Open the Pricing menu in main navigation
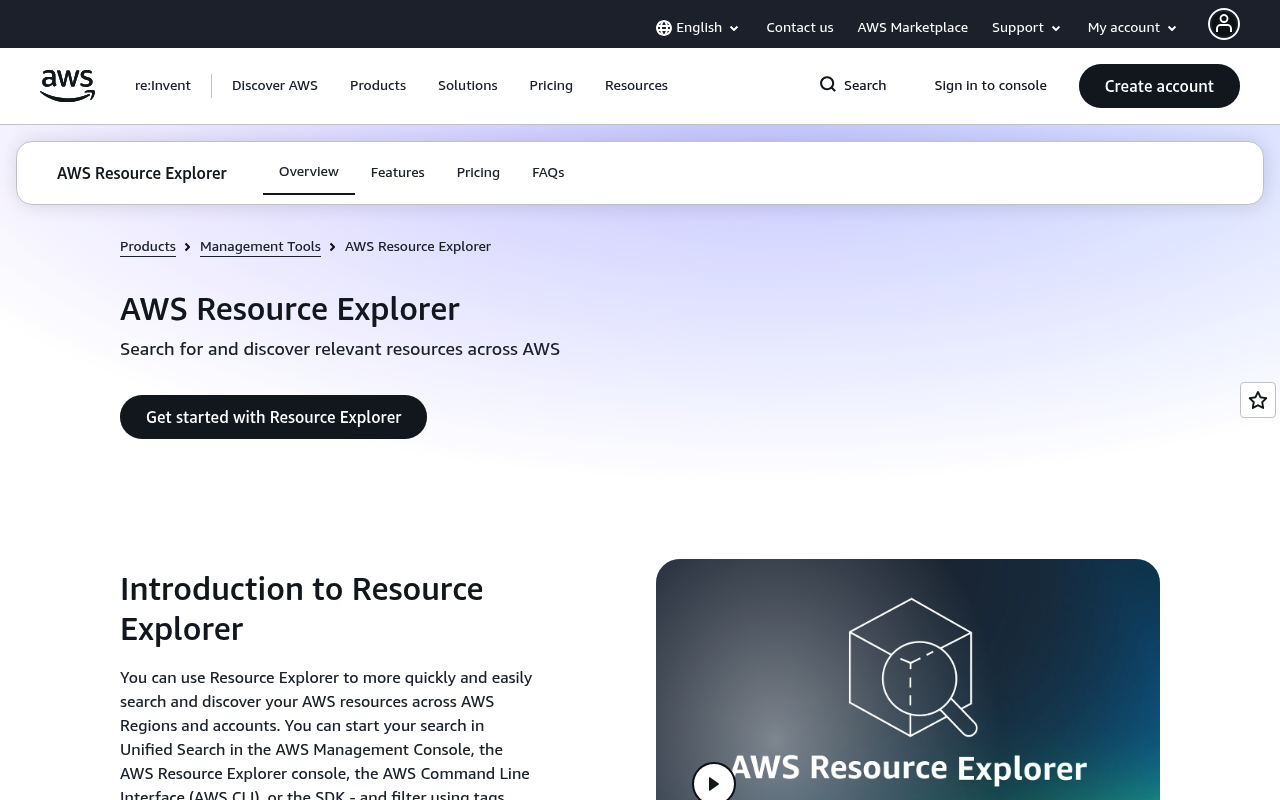 [x=551, y=86]
